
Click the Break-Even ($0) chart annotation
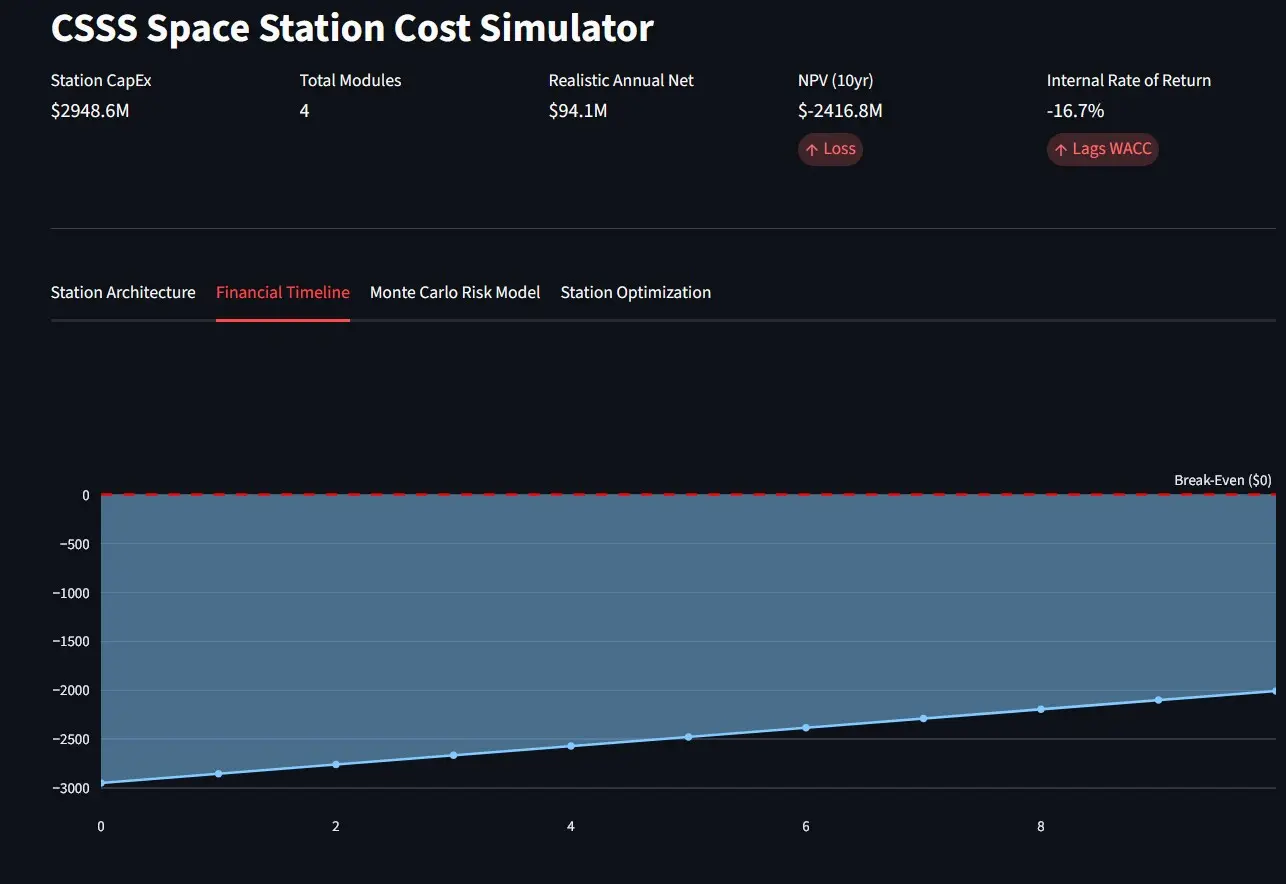[1223, 480]
